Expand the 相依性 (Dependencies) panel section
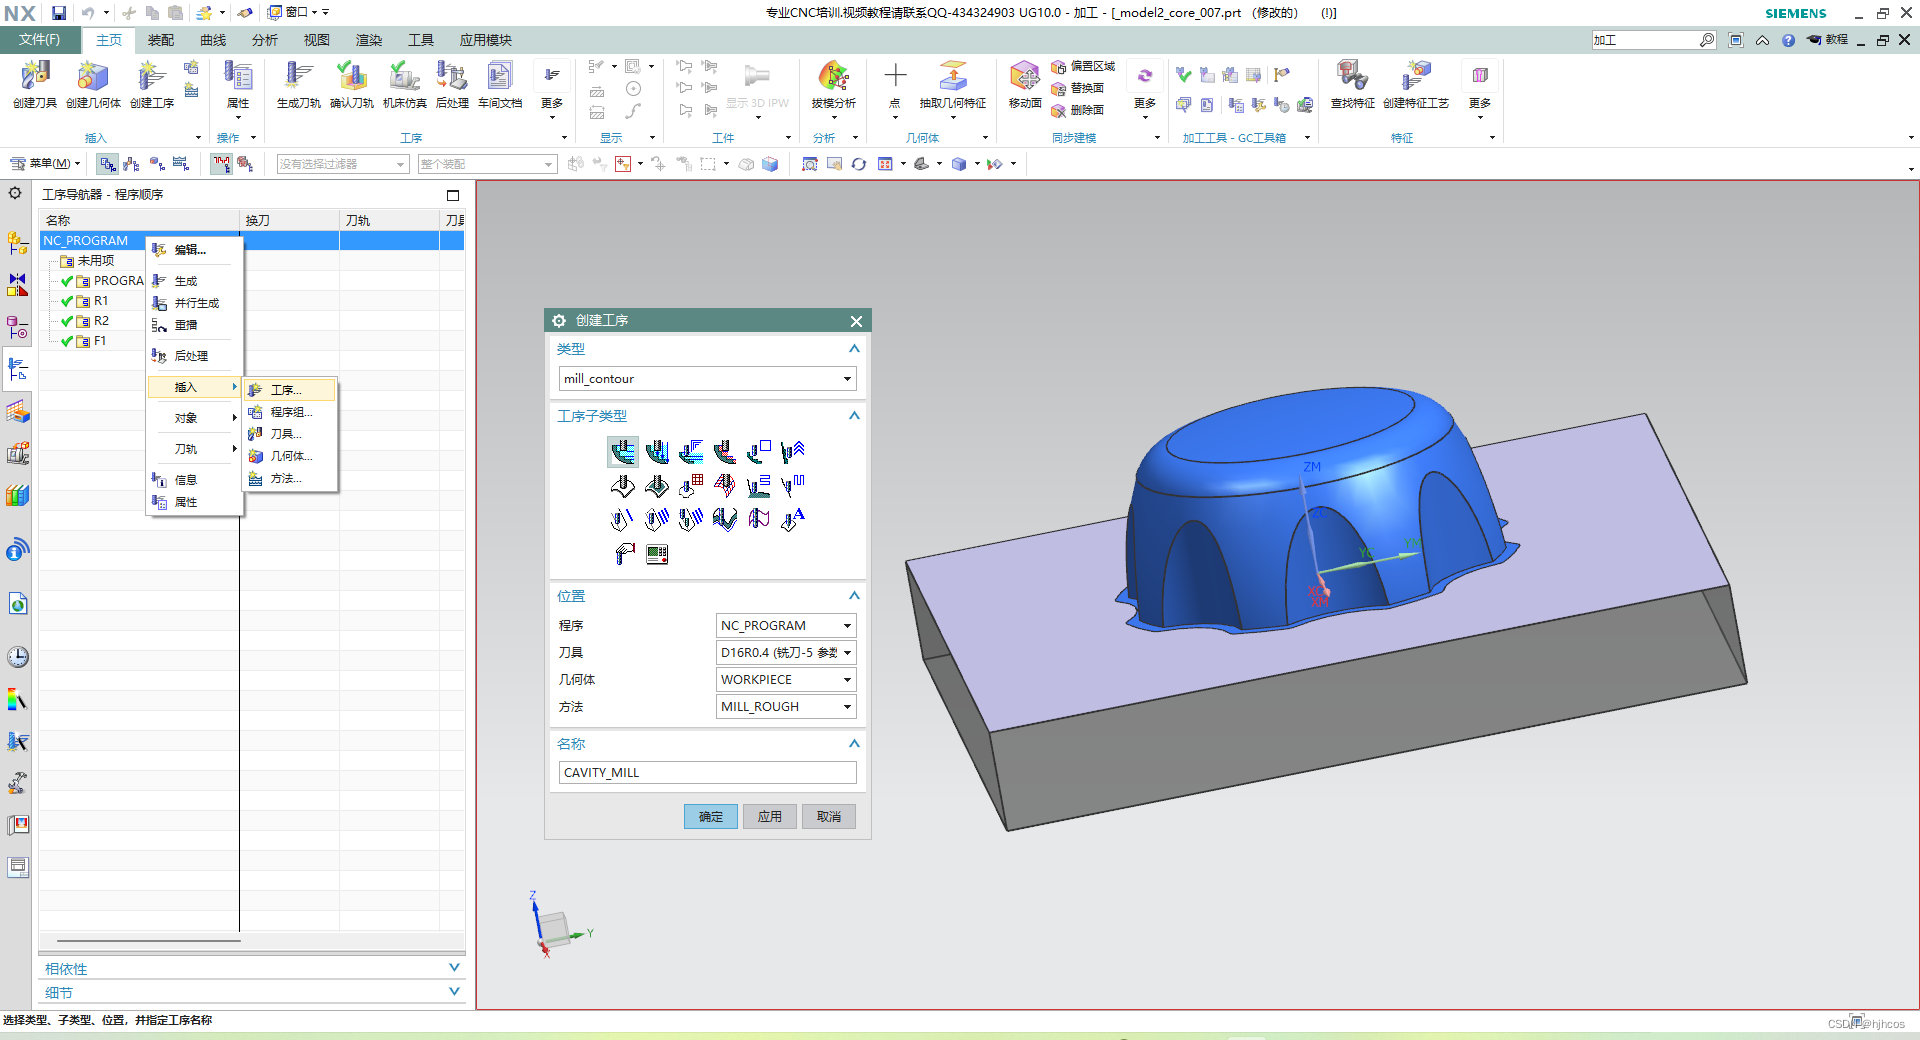Viewport: 1920px width, 1040px height. point(252,968)
